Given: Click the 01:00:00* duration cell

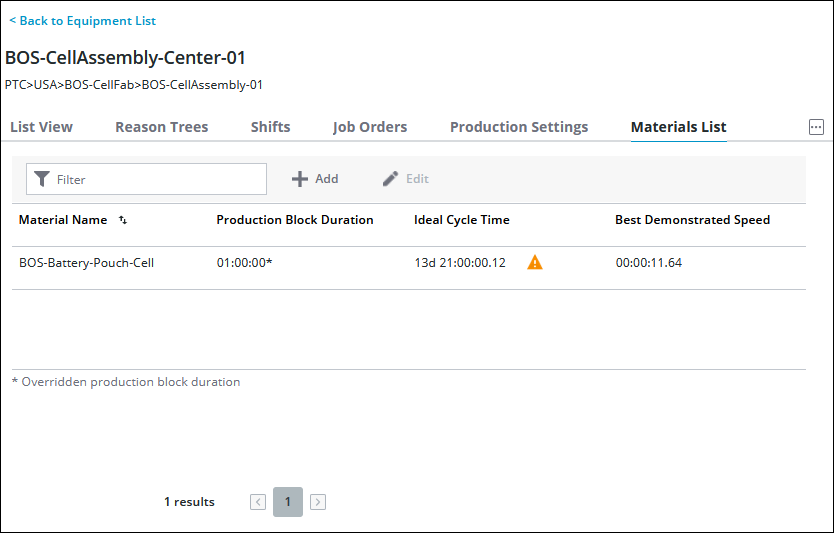Looking at the screenshot, I should (245, 263).
